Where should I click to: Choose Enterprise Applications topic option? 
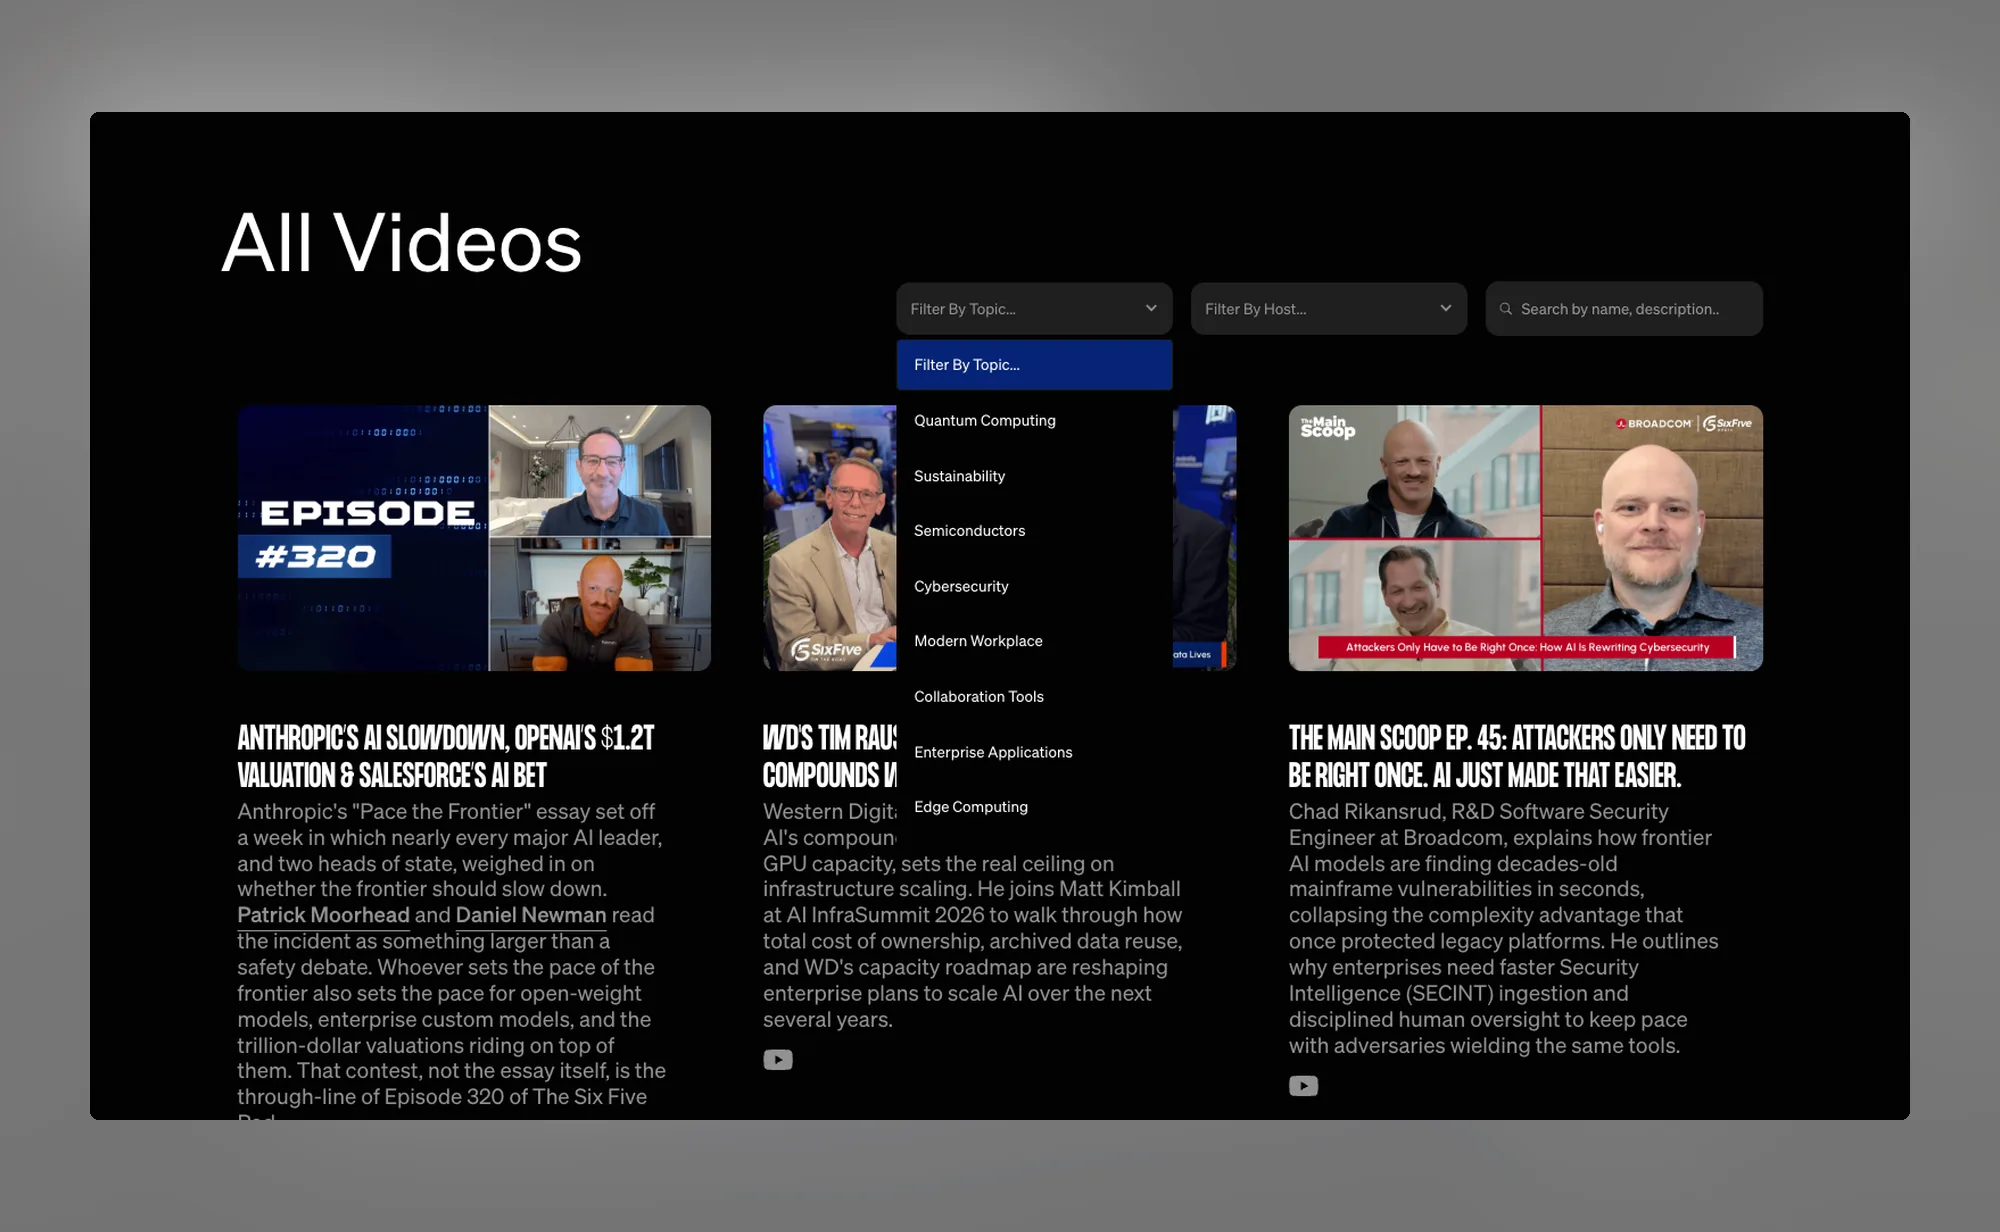(1034, 752)
